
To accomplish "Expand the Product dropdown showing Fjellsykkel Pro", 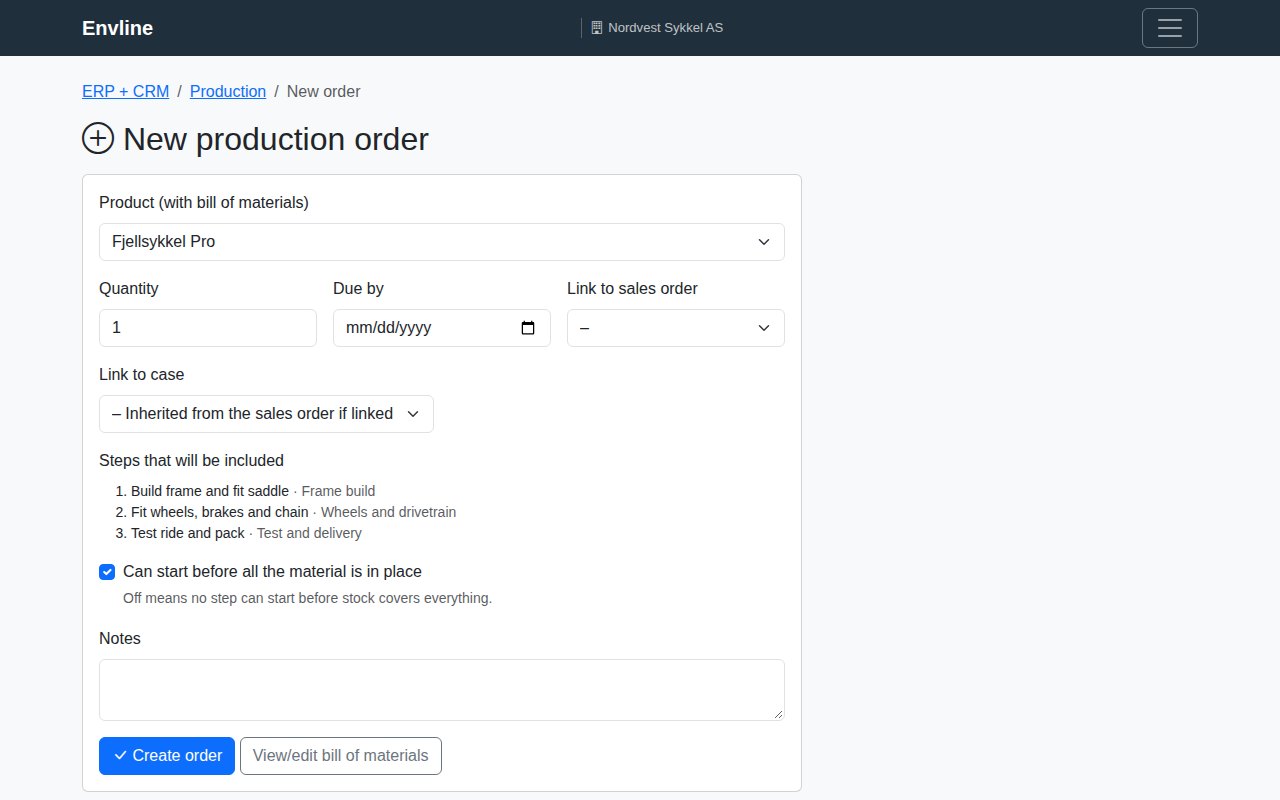I will [x=442, y=242].
